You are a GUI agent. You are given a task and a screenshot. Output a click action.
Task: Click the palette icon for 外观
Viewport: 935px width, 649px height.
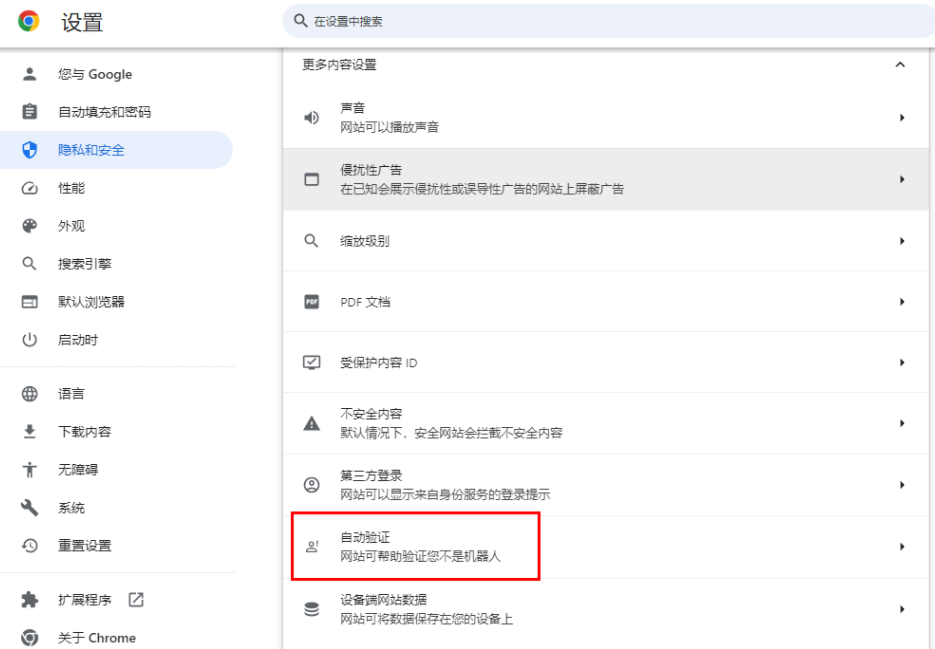[x=29, y=226]
